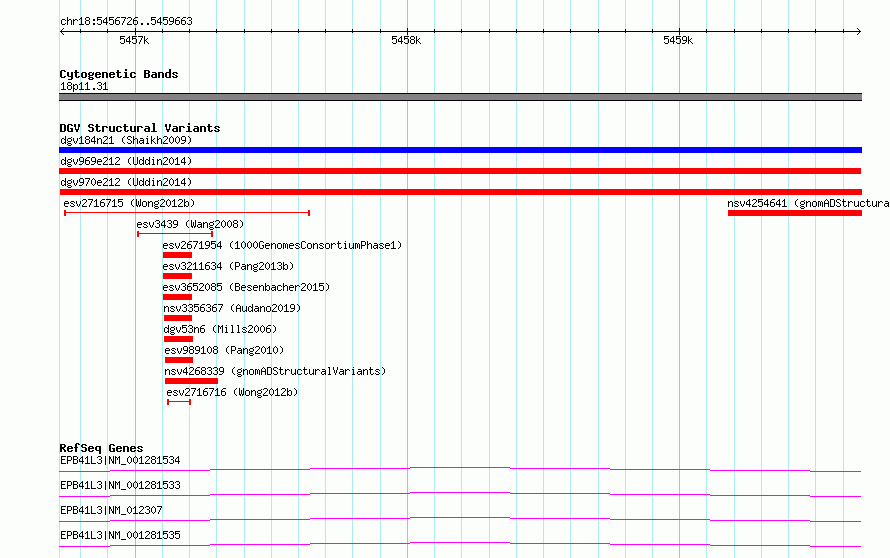Click the right arrow of the ruler

[x=859, y=32]
